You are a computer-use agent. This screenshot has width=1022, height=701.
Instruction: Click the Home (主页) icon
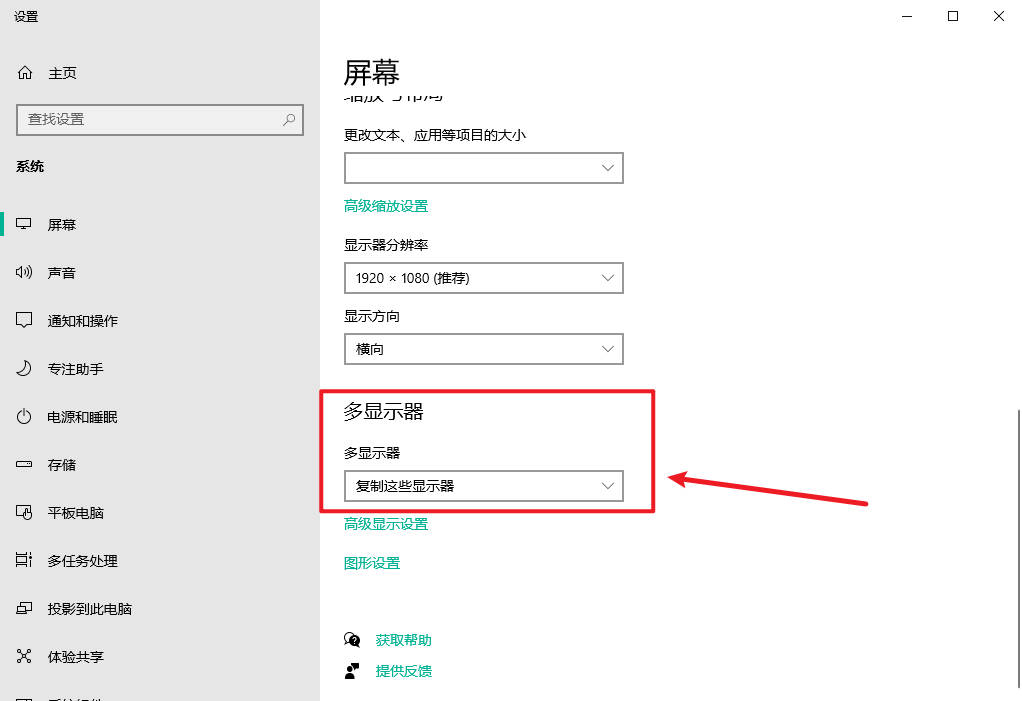click(x=25, y=72)
